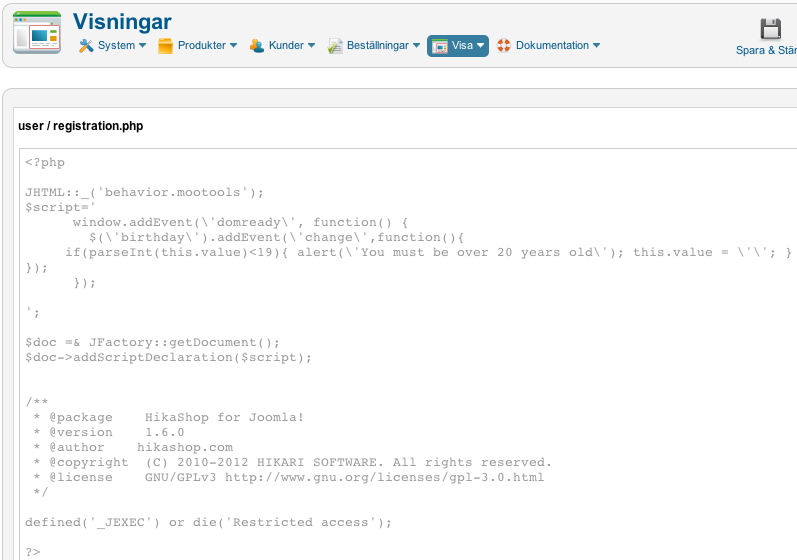
Task: Click the Beställningar notepad icon
Action: click(x=335, y=46)
